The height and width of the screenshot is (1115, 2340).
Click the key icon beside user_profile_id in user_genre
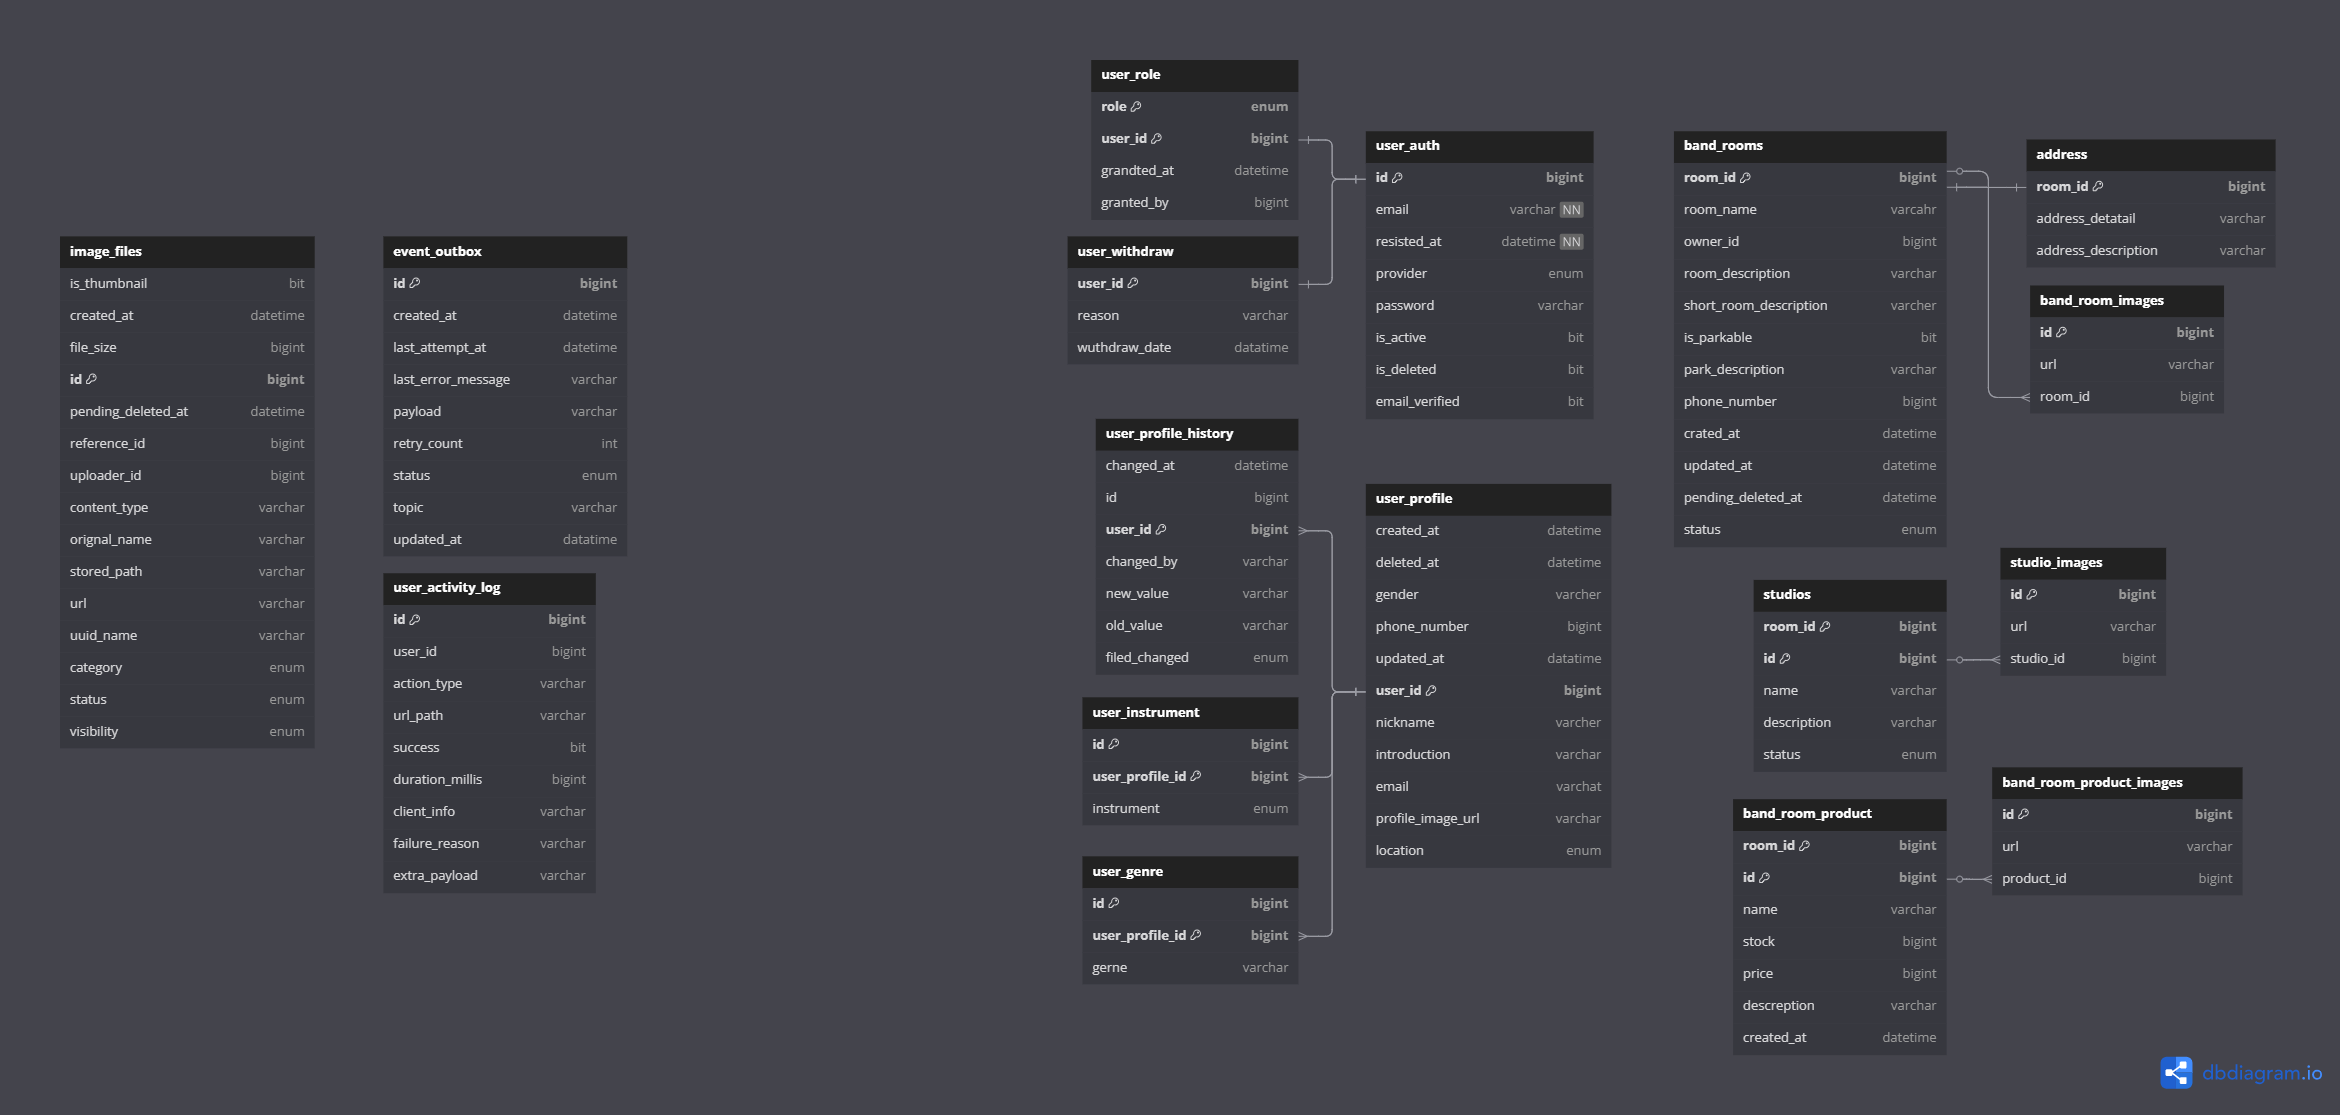(1196, 936)
